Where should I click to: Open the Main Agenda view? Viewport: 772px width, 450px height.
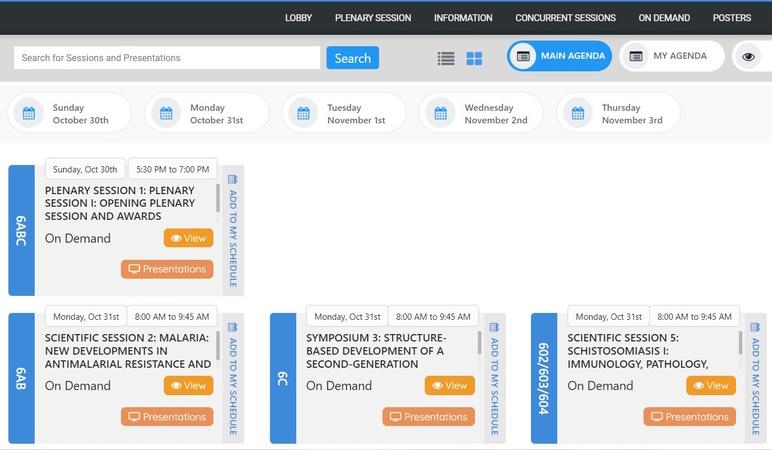tap(560, 56)
